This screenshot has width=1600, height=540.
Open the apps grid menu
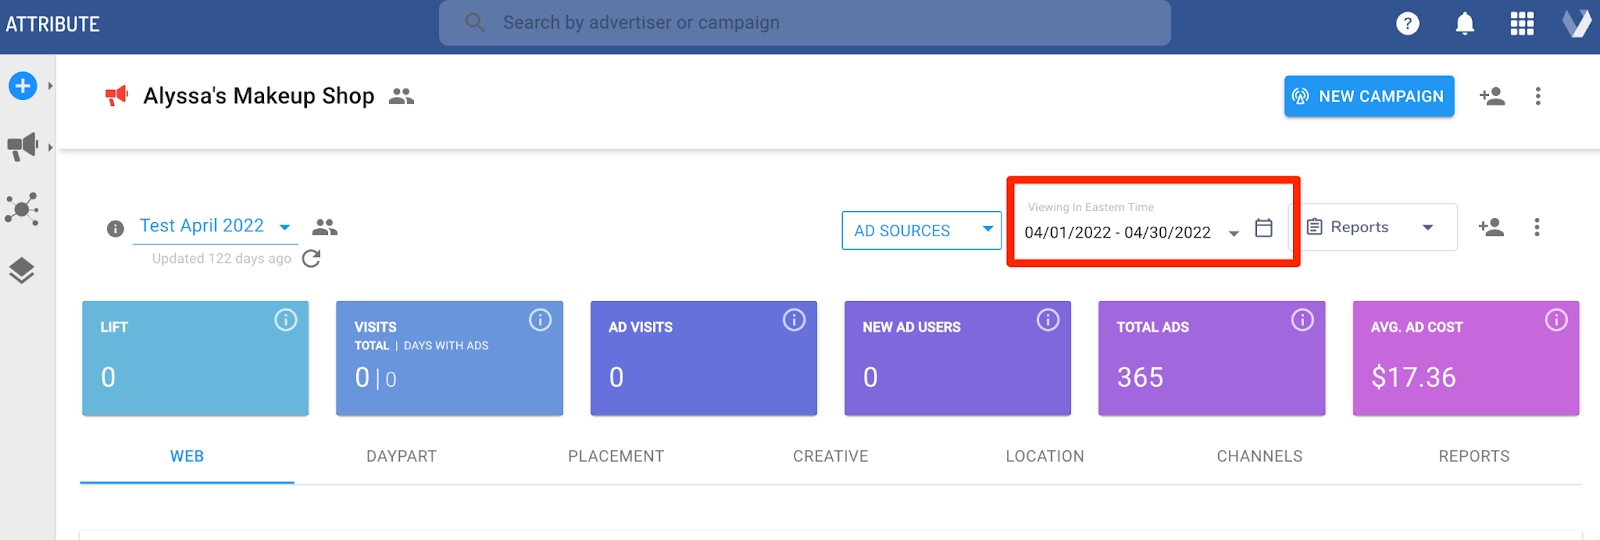point(1521,23)
